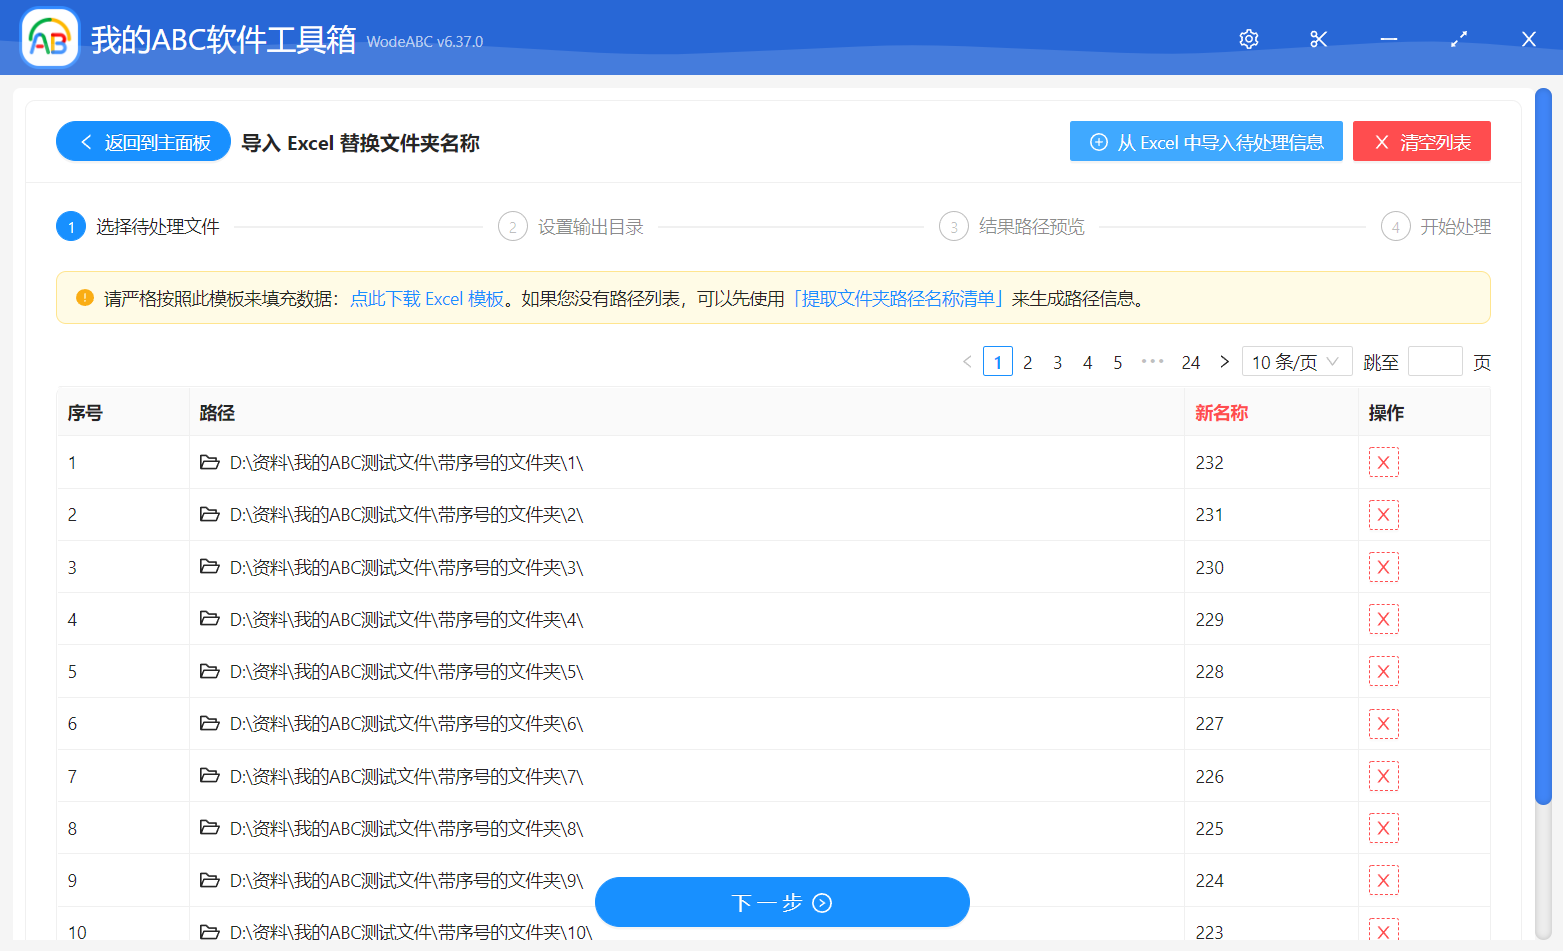
Task: Open settings gear in title bar
Action: pos(1248,39)
